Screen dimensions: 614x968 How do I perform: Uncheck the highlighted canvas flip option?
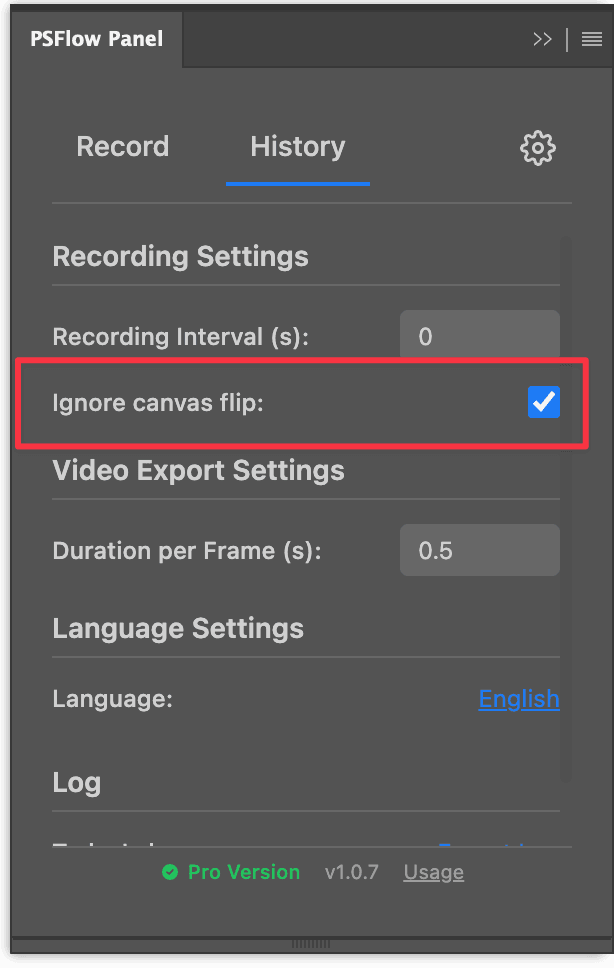543,402
